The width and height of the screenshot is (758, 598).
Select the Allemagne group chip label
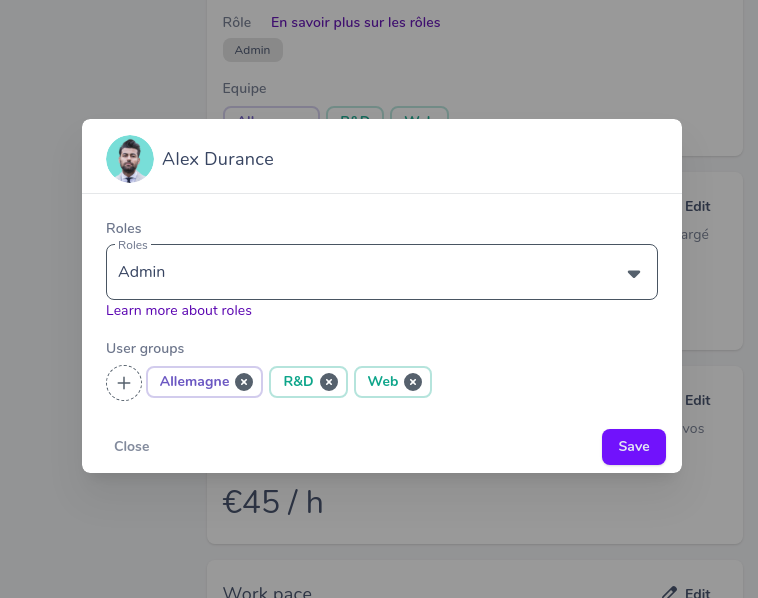194,381
